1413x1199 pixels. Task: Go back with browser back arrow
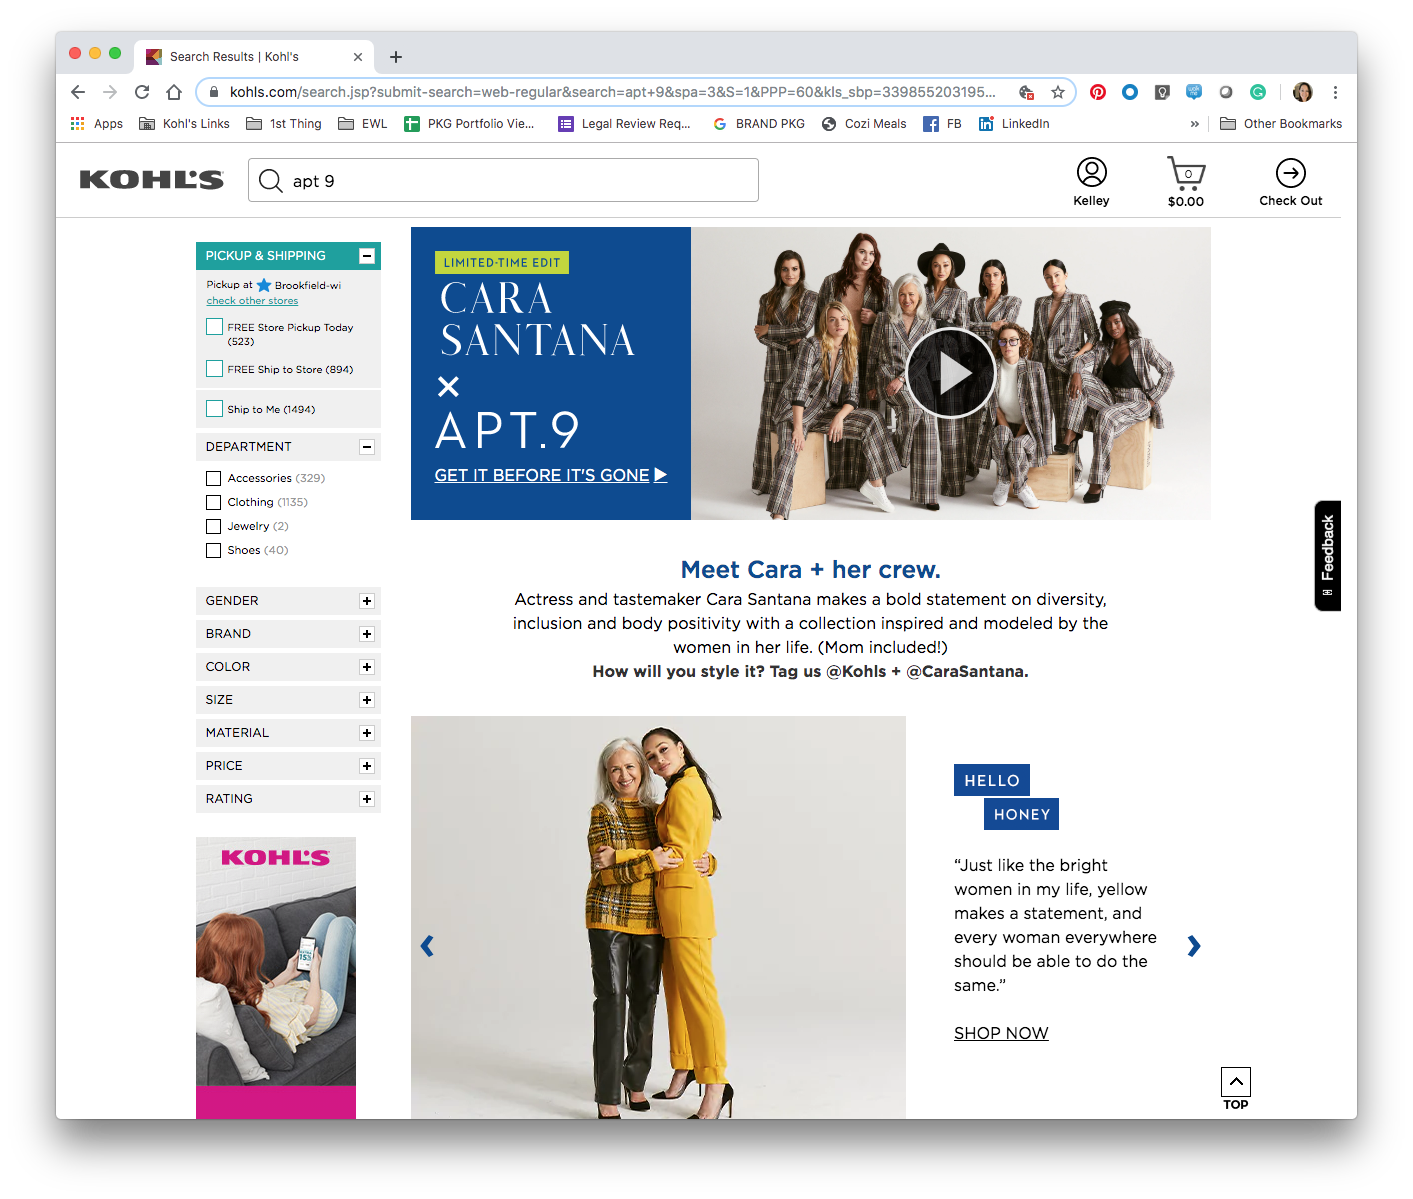[x=78, y=92]
